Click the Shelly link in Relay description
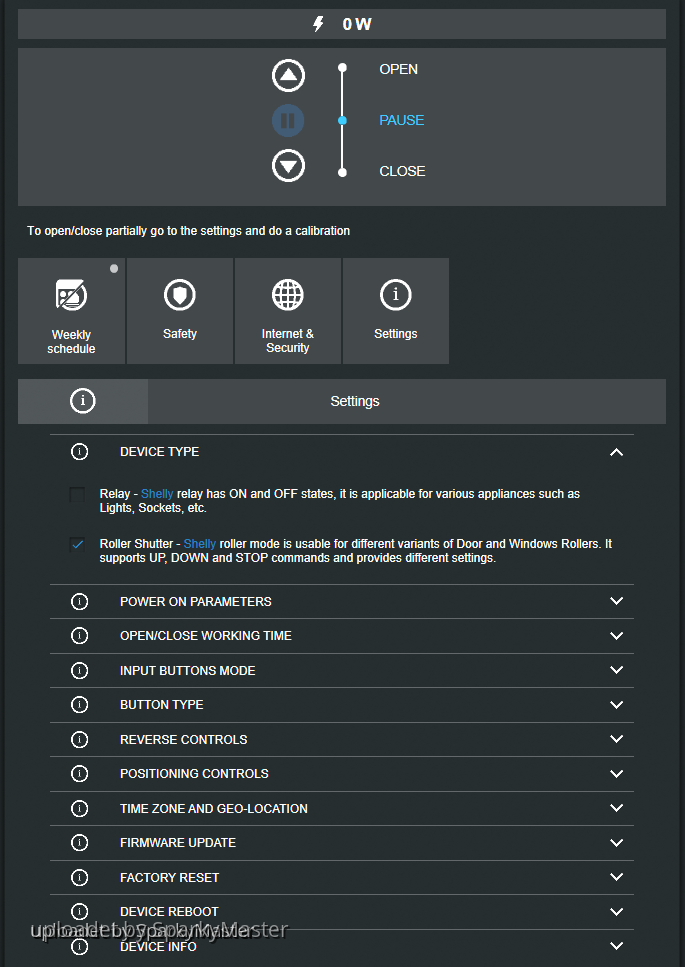This screenshot has height=967, width=685. point(157,494)
